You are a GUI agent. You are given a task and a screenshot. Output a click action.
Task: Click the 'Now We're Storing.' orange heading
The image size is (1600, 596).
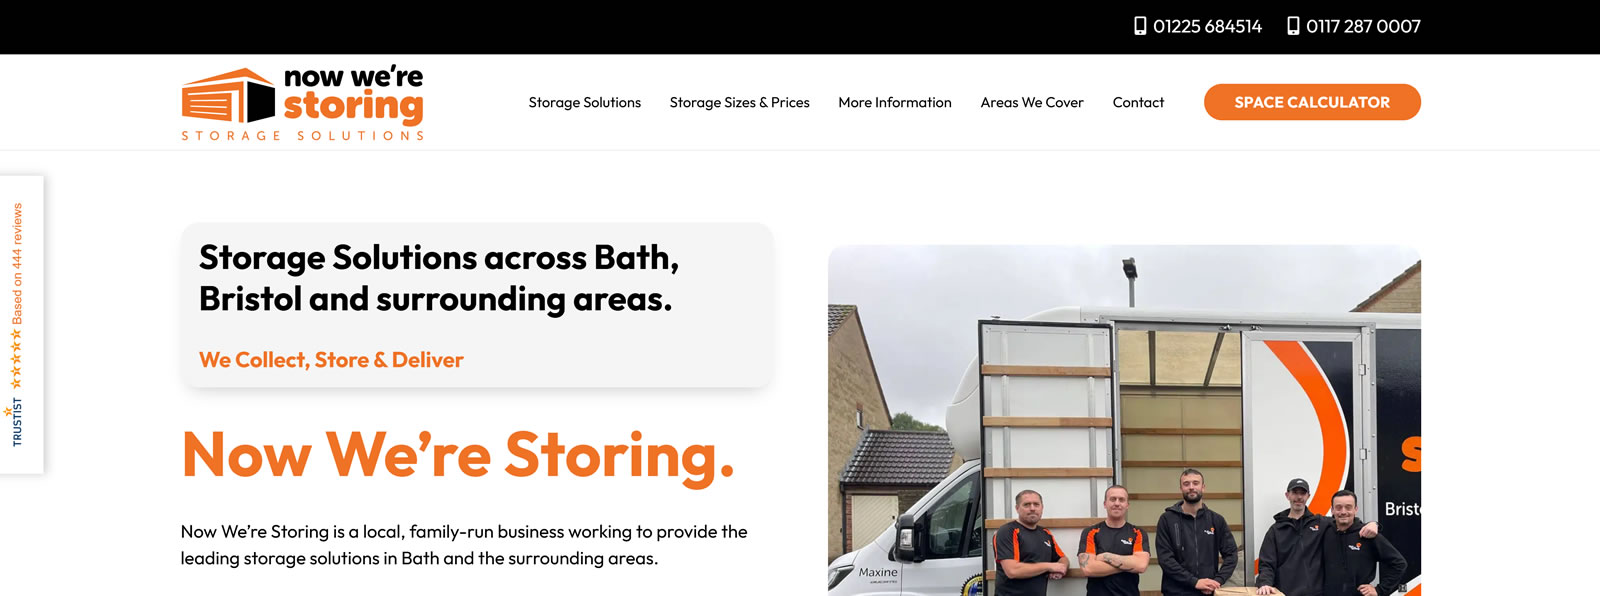pos(458,455)
